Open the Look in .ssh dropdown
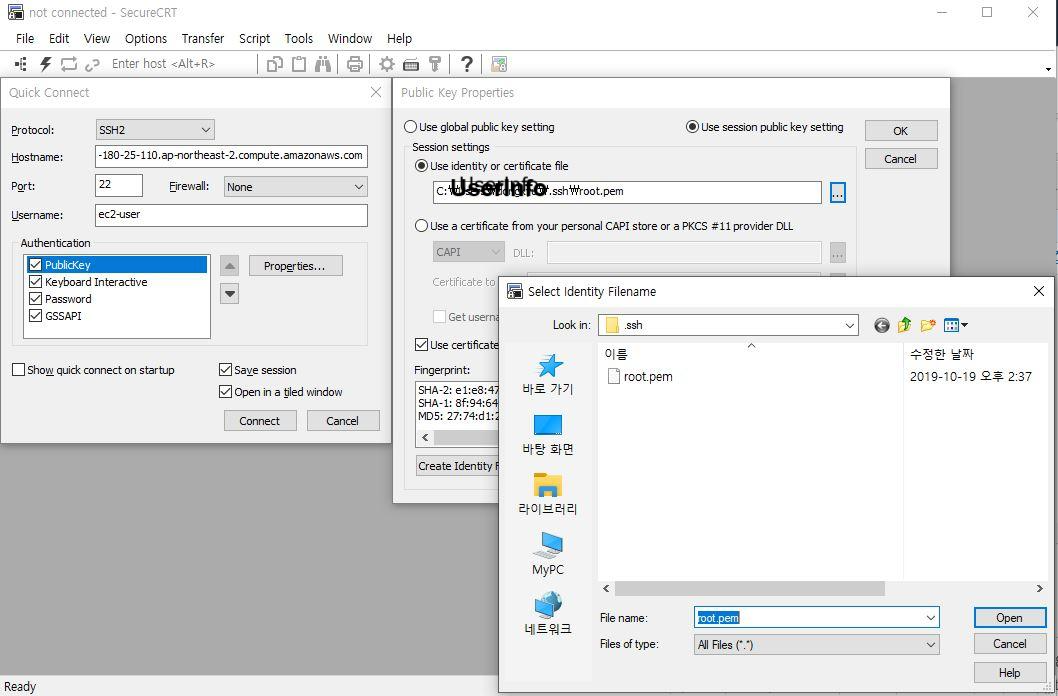The height and width of the screenshot is (696, 1058). 728,325
